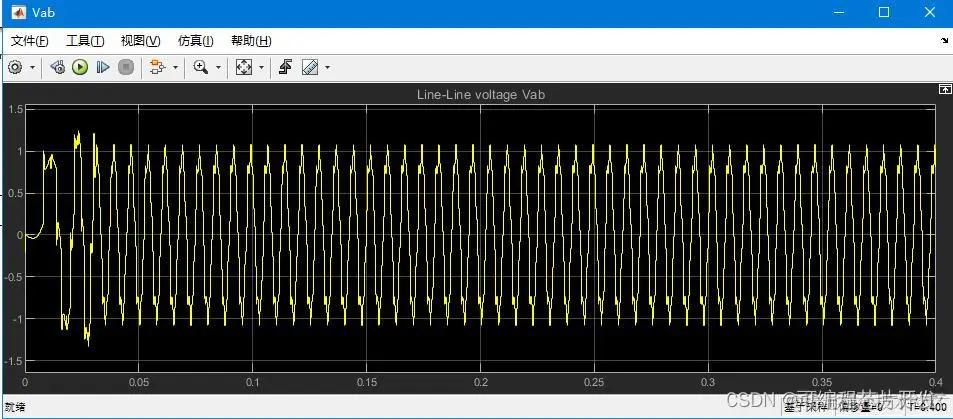Click the dock arrow at menu bar right
The image size is (953, 419).
943,41
